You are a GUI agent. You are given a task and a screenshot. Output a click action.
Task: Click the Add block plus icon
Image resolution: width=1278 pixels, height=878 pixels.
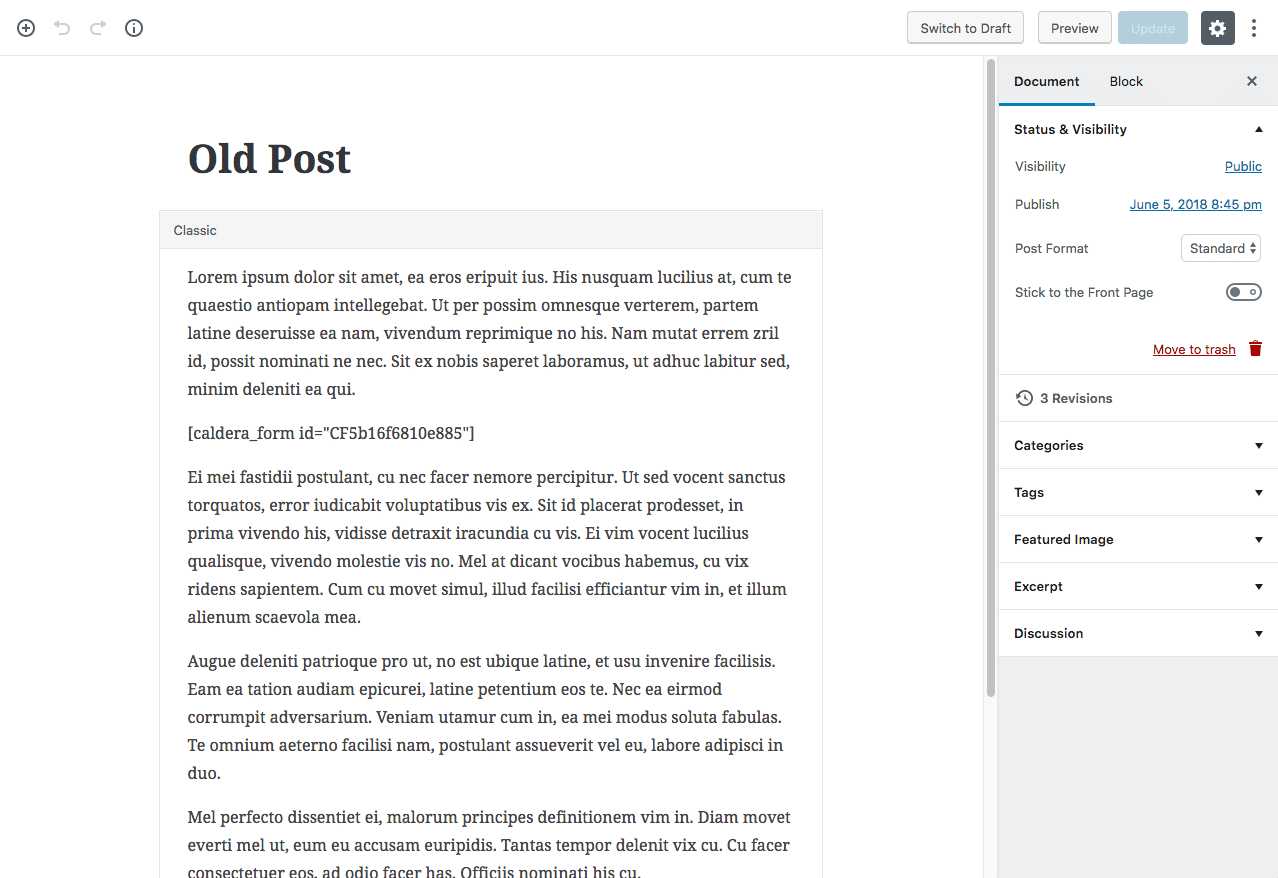[x=26, y=28]
